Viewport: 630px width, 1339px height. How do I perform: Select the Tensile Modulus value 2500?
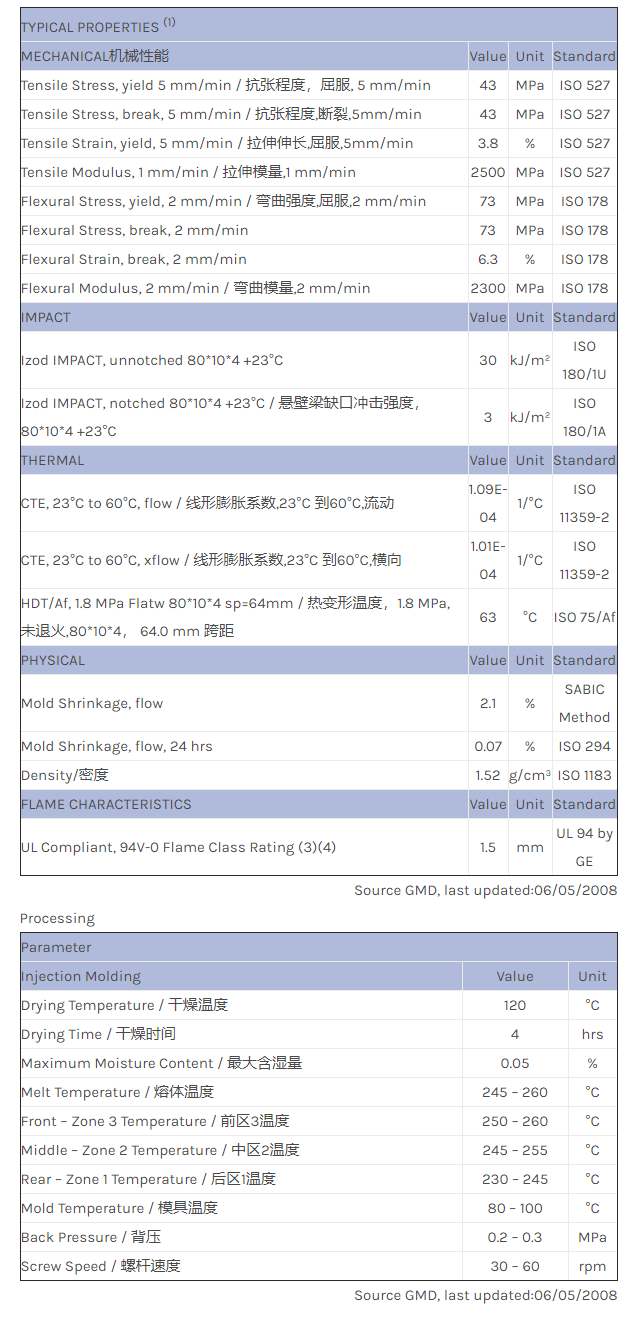[488, 172]
